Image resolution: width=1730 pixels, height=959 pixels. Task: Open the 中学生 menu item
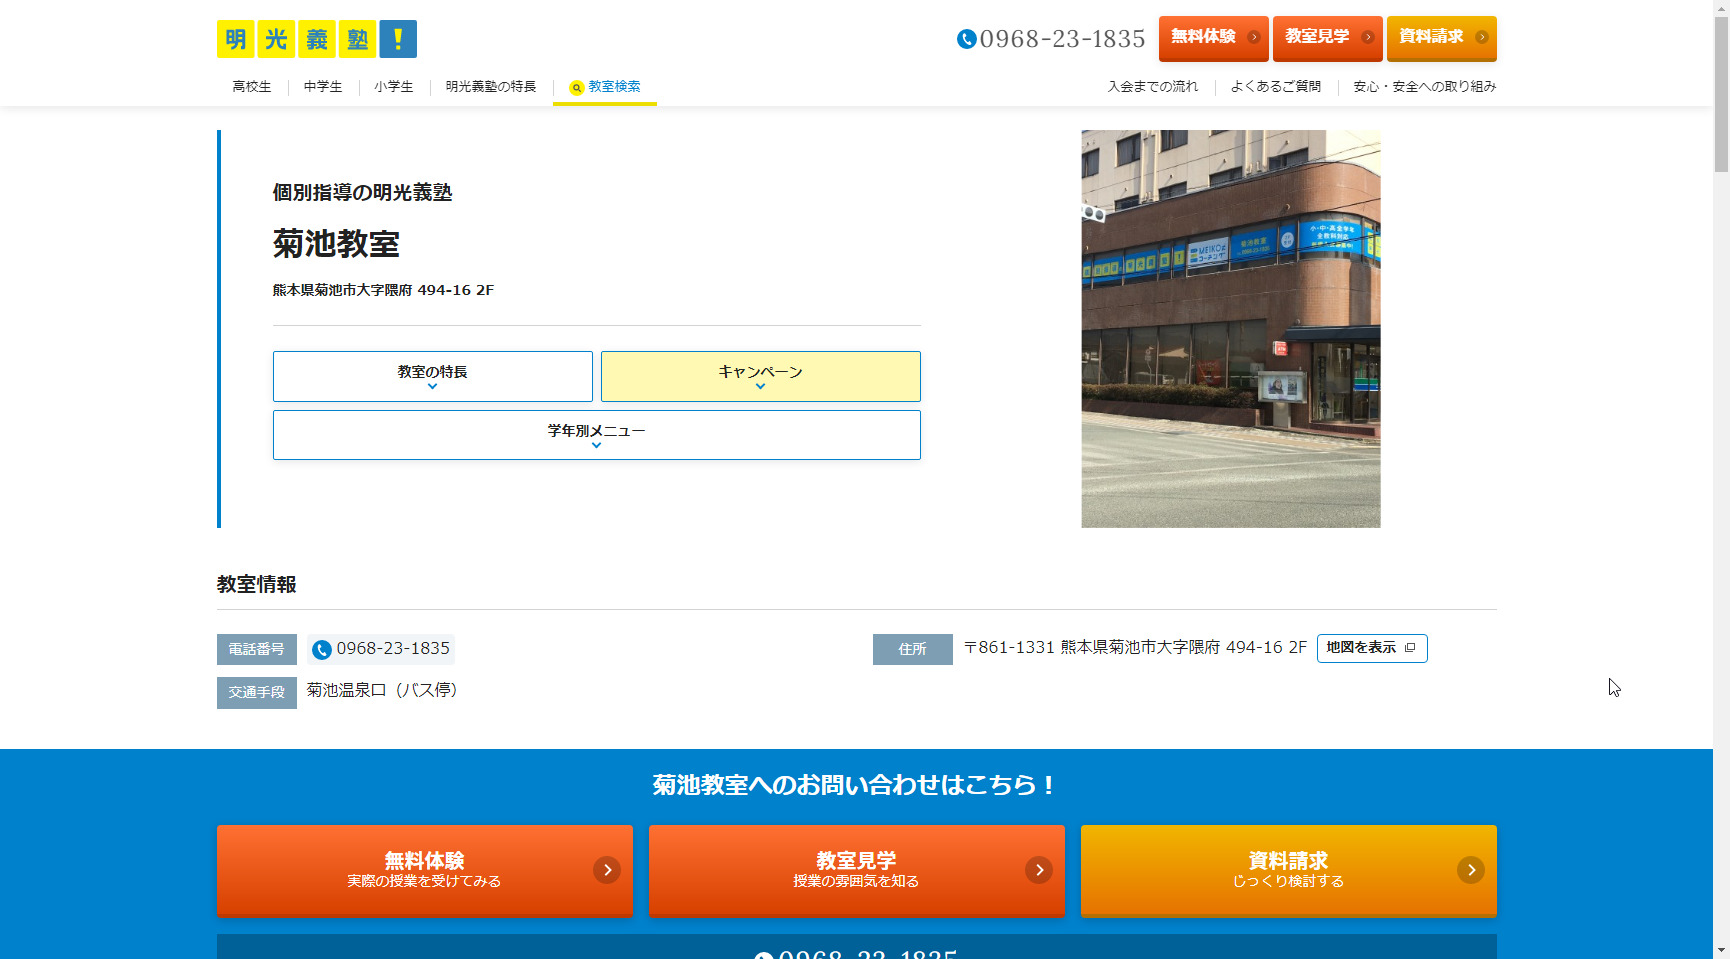click(x=323, y=87)
